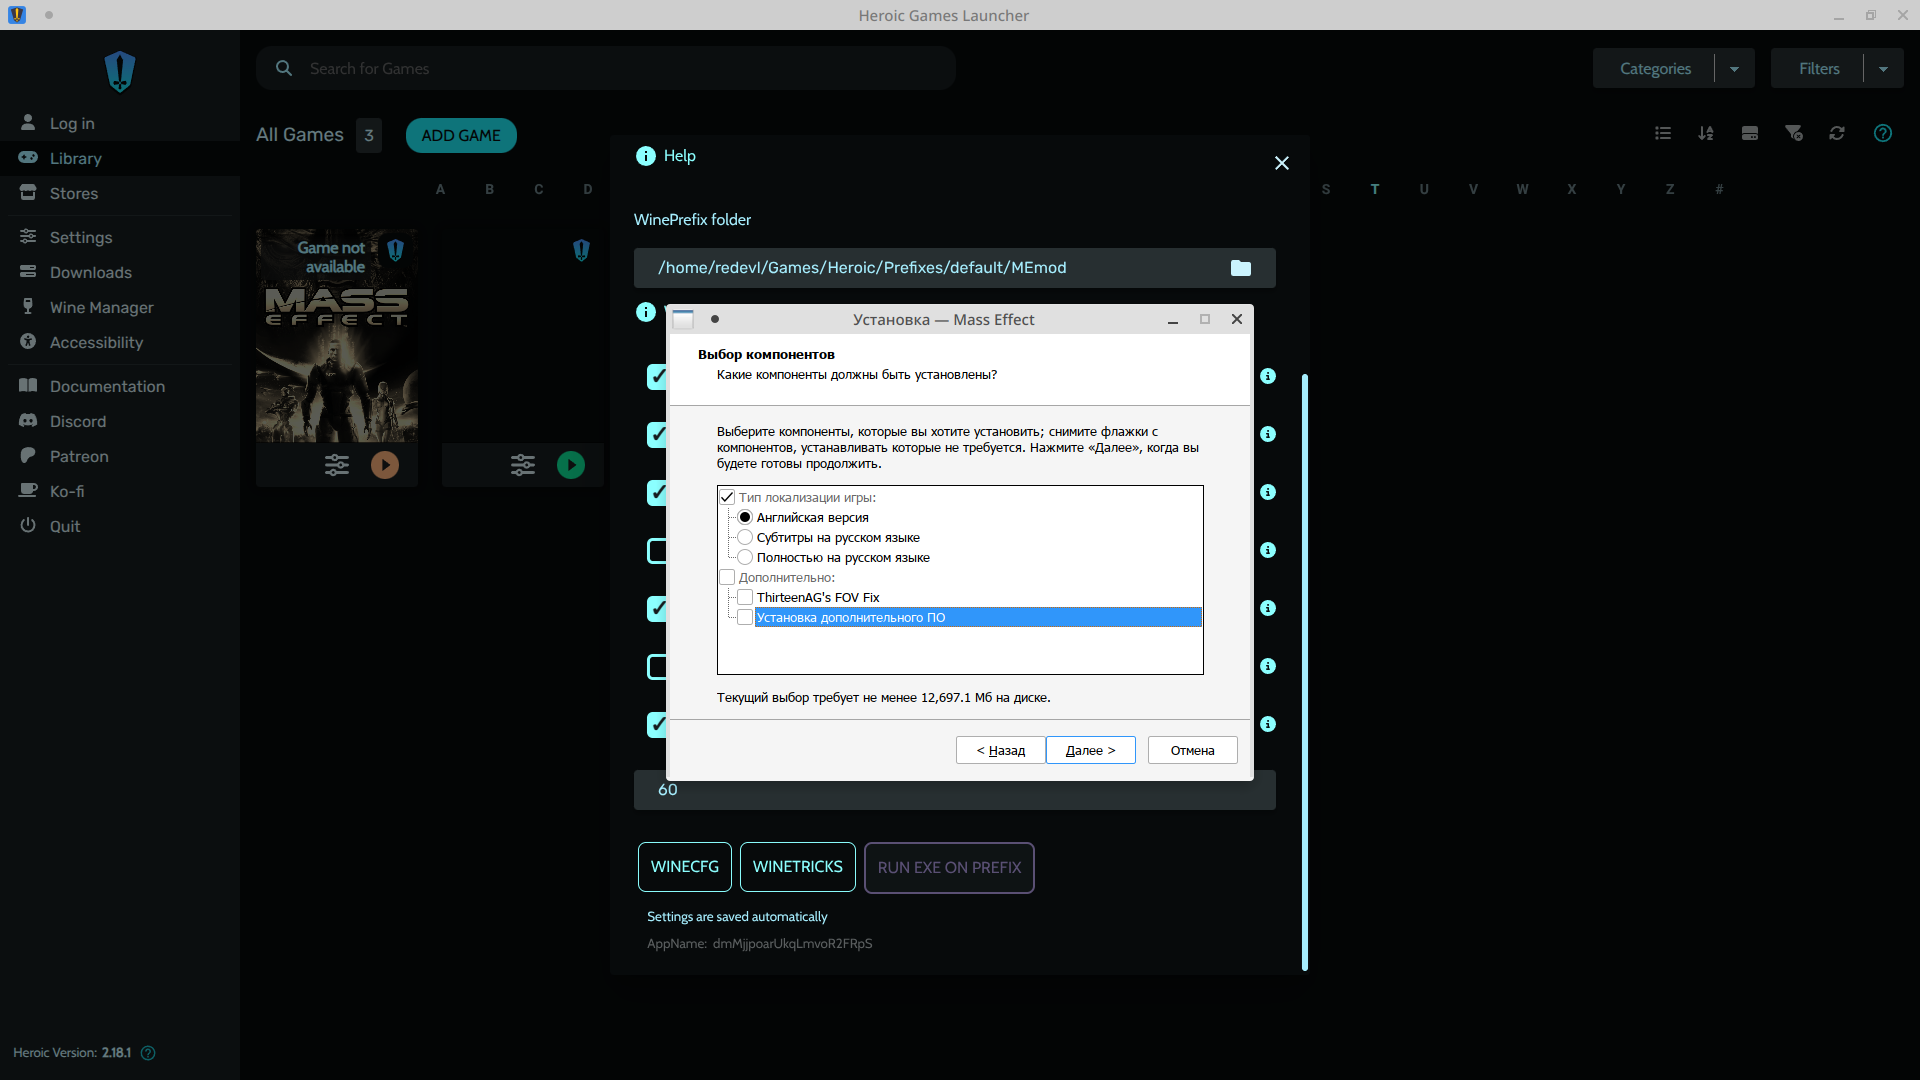Click the Heroic version info icon
This screenshot has width=1920, height=1080.
click(148, 1053)
